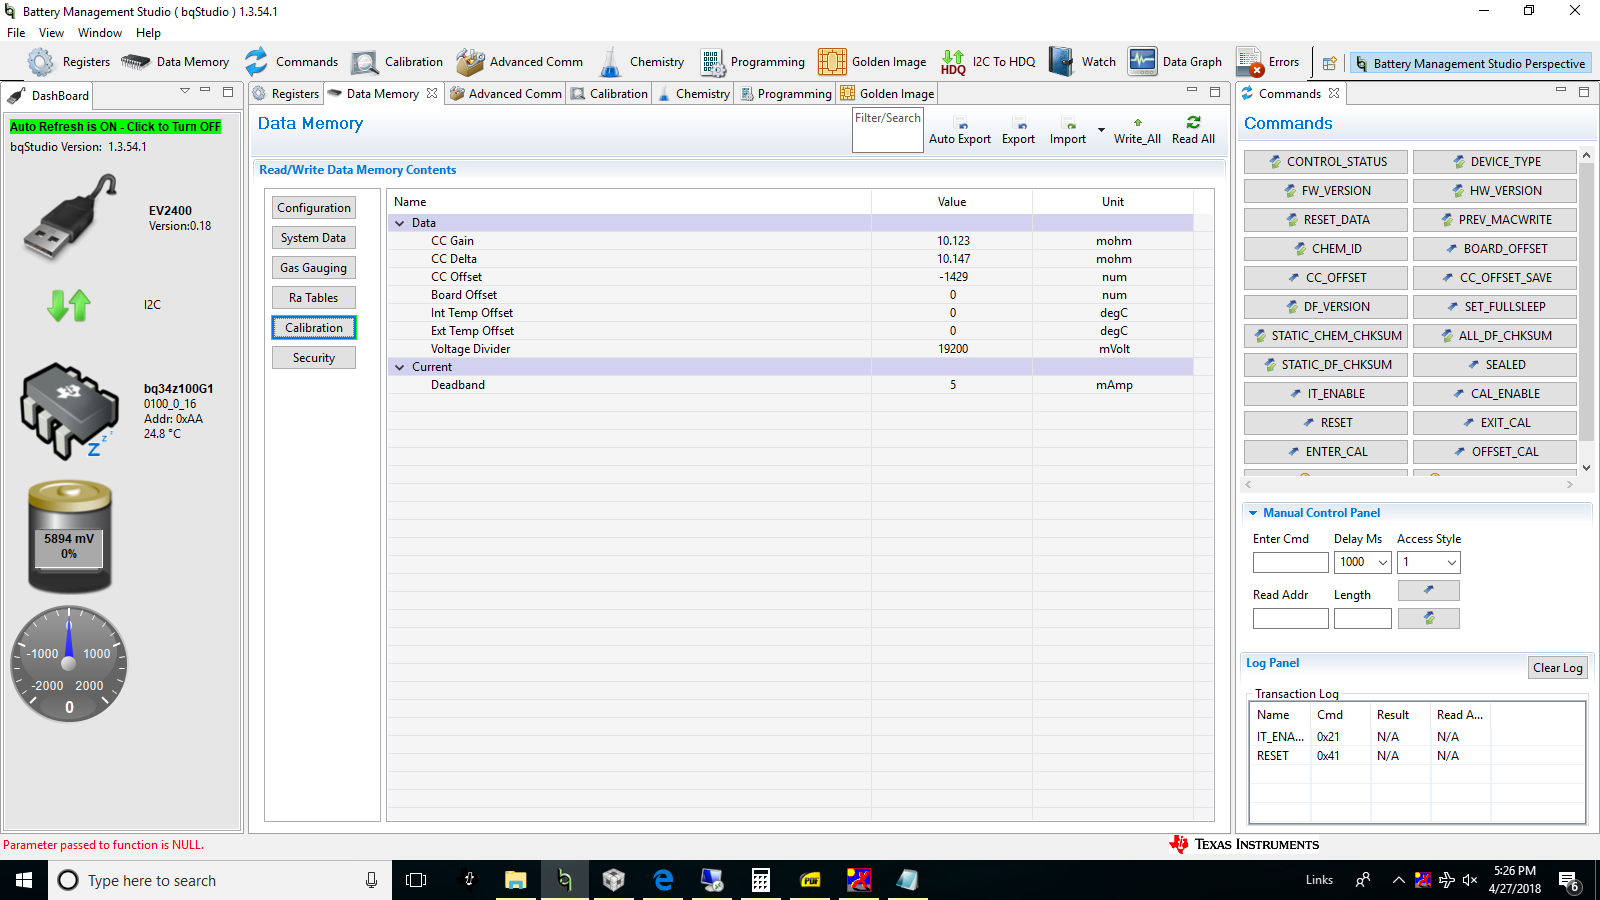Click the manual read address icon button

click(1428, 618)
